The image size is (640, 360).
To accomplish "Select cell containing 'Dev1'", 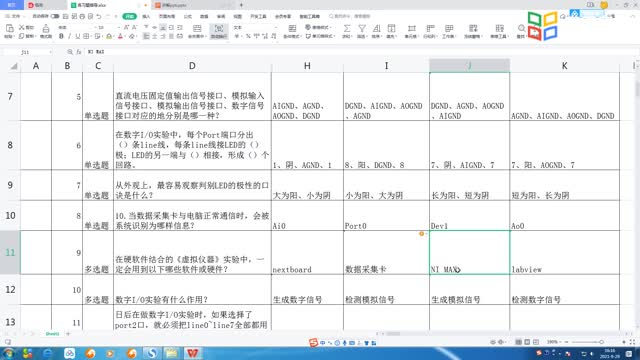I will (x=469, y=216).
